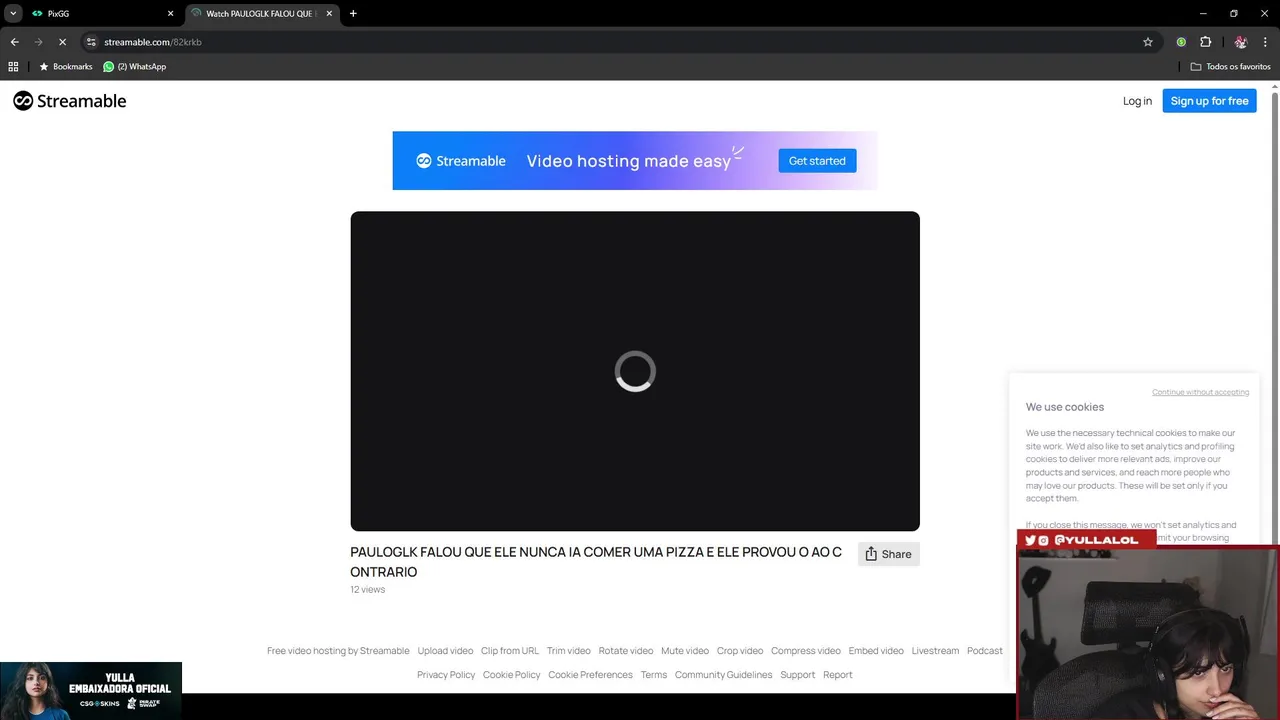
Task: Click the Log in link
Action: [1137, 101]
